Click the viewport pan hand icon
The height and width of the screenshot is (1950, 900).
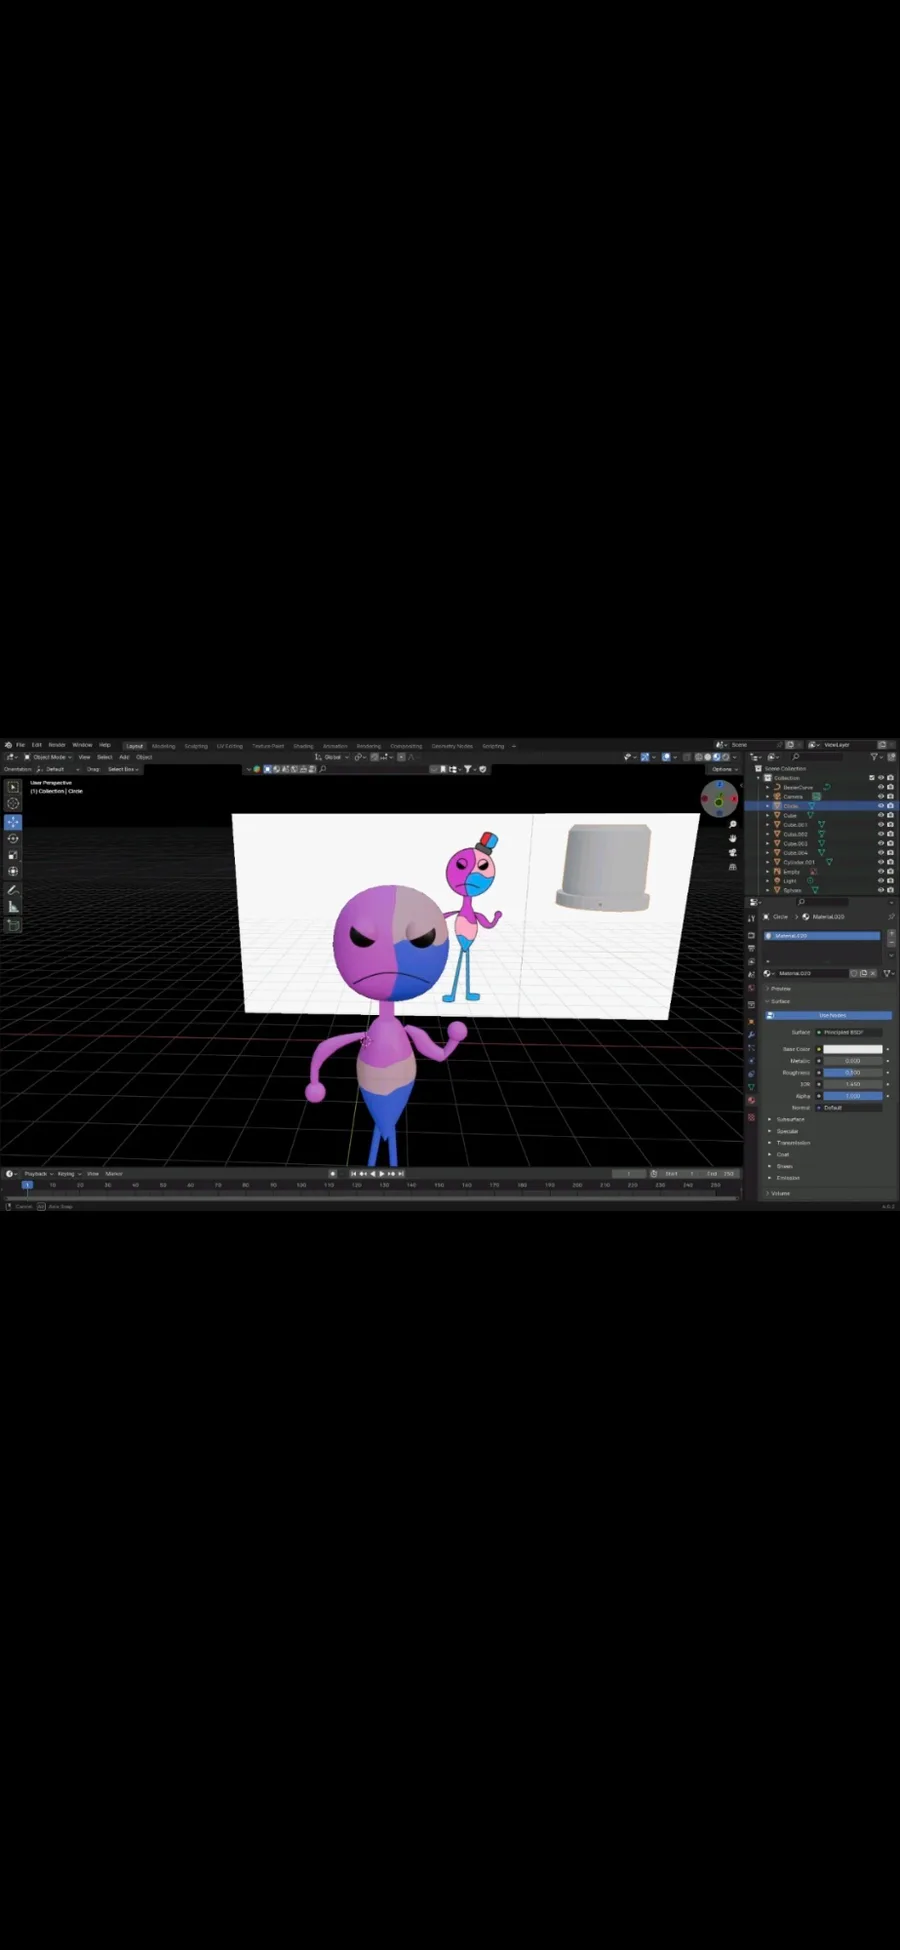pos(733,839)
